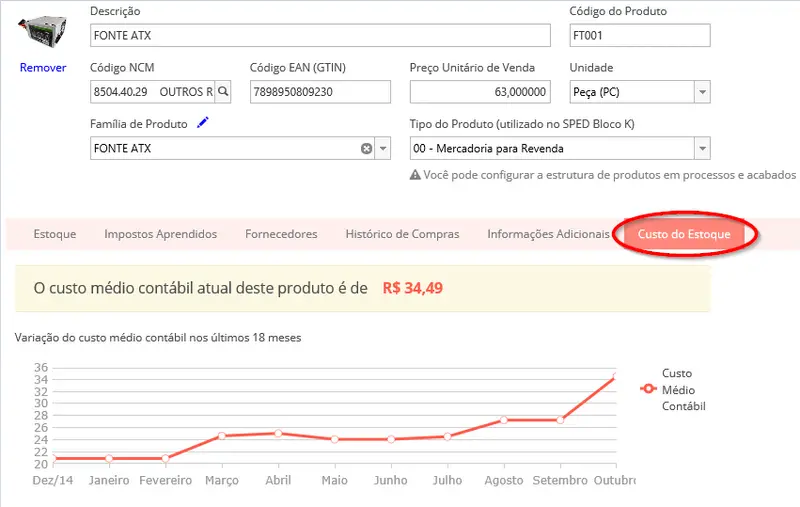Screen dimensions: 800x507
Task: Focus the Descrição field containing FONTE ATX
Action: 320,36
